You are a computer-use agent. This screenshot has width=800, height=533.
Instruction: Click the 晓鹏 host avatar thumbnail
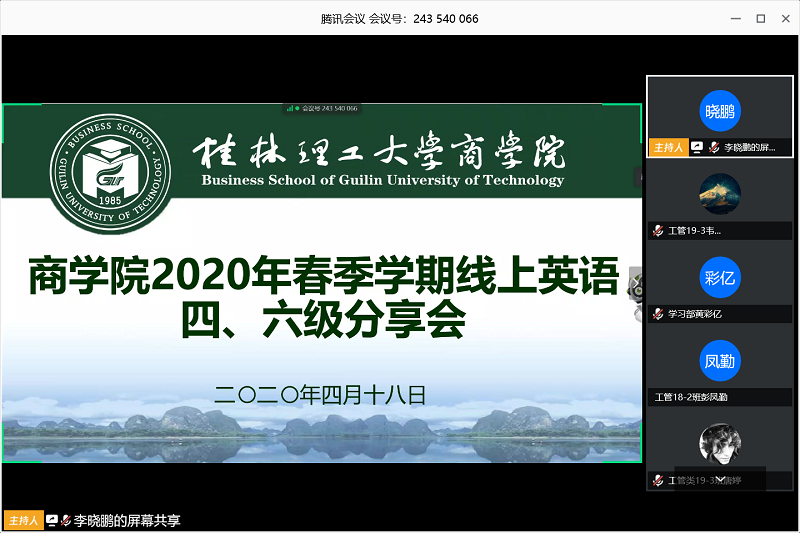coord(720,111)
